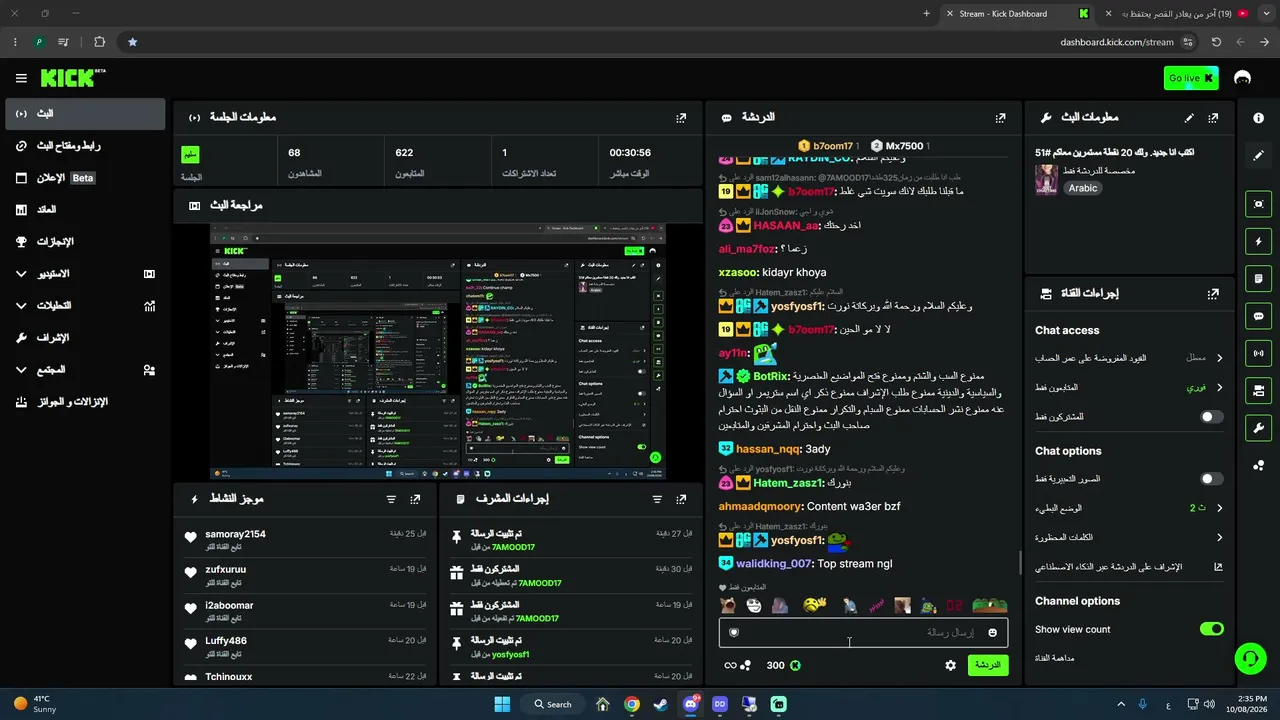Click the chat panel scrollbar
1280x720 pixels.
coord(1020,562)
